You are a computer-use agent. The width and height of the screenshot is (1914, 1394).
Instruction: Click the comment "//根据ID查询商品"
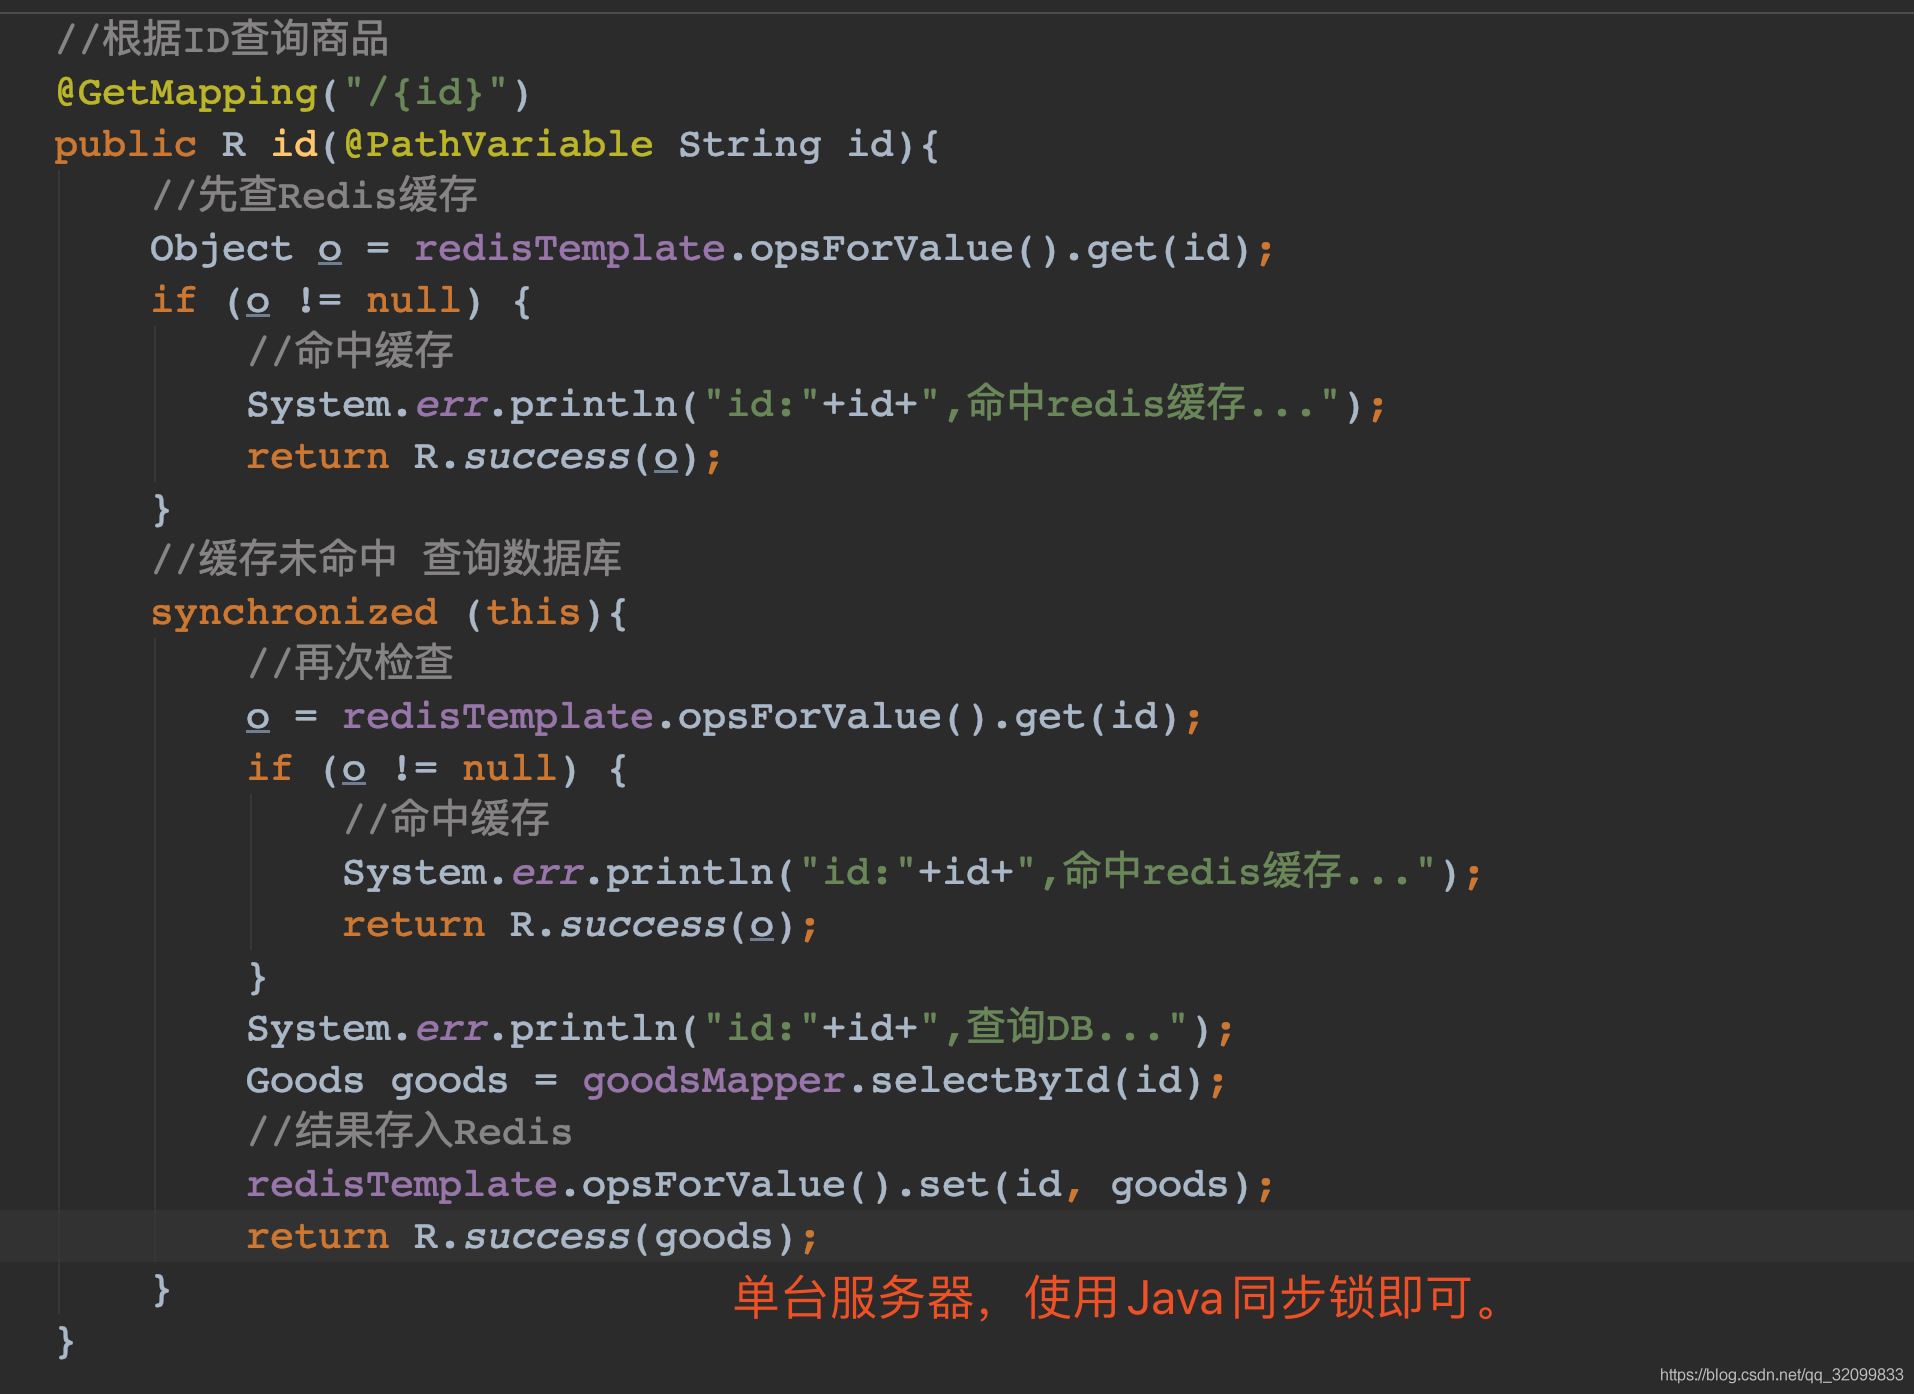[222, 40]
